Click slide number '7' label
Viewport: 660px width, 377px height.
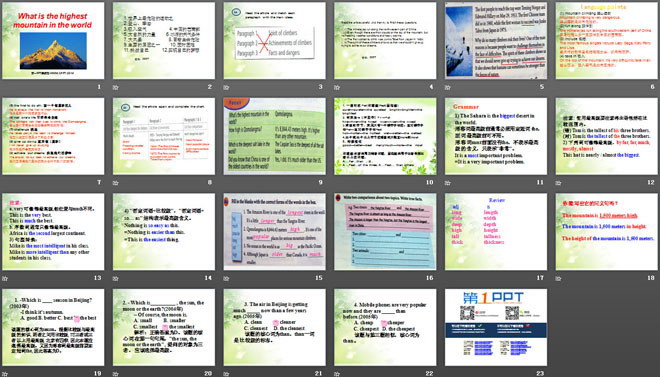99,183
